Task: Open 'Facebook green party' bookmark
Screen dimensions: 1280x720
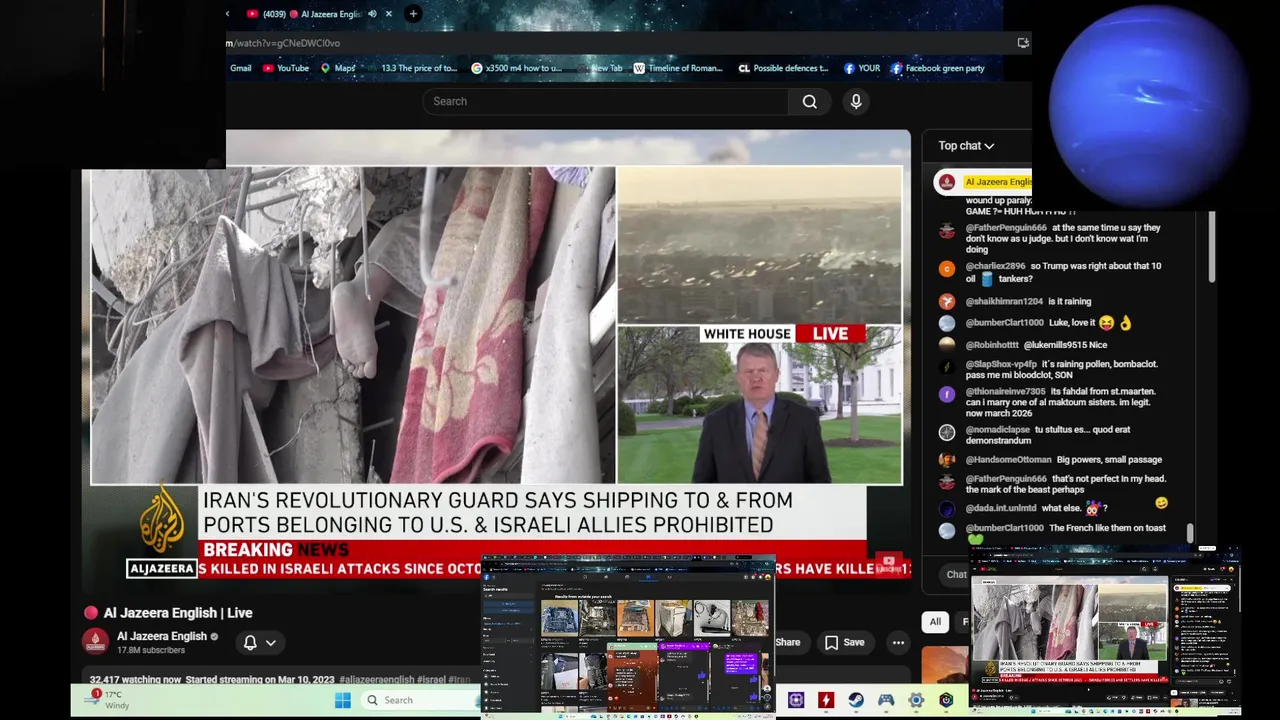Action: (x=938, y=68)
